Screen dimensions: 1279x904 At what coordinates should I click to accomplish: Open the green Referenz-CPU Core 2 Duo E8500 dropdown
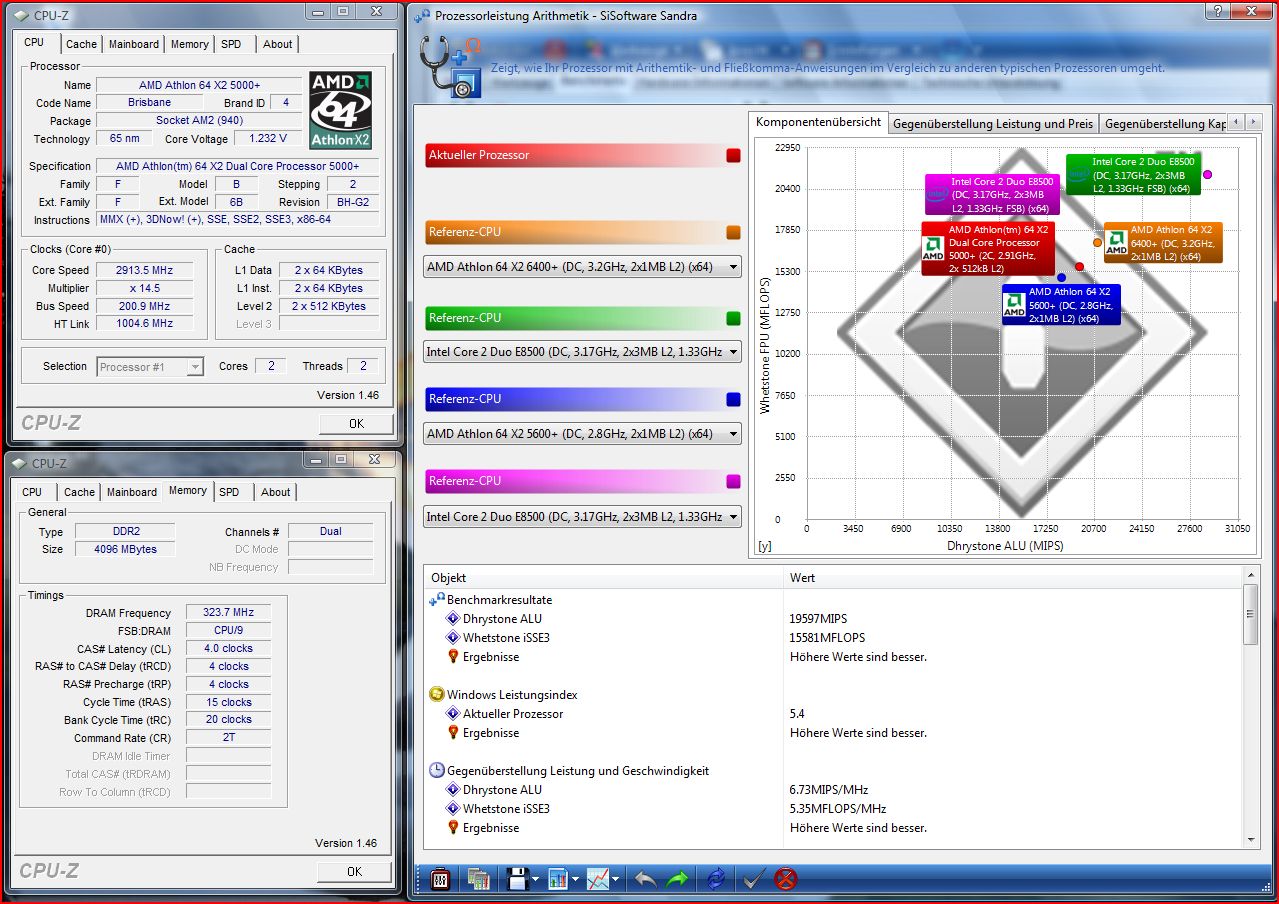tap(583, 352)
